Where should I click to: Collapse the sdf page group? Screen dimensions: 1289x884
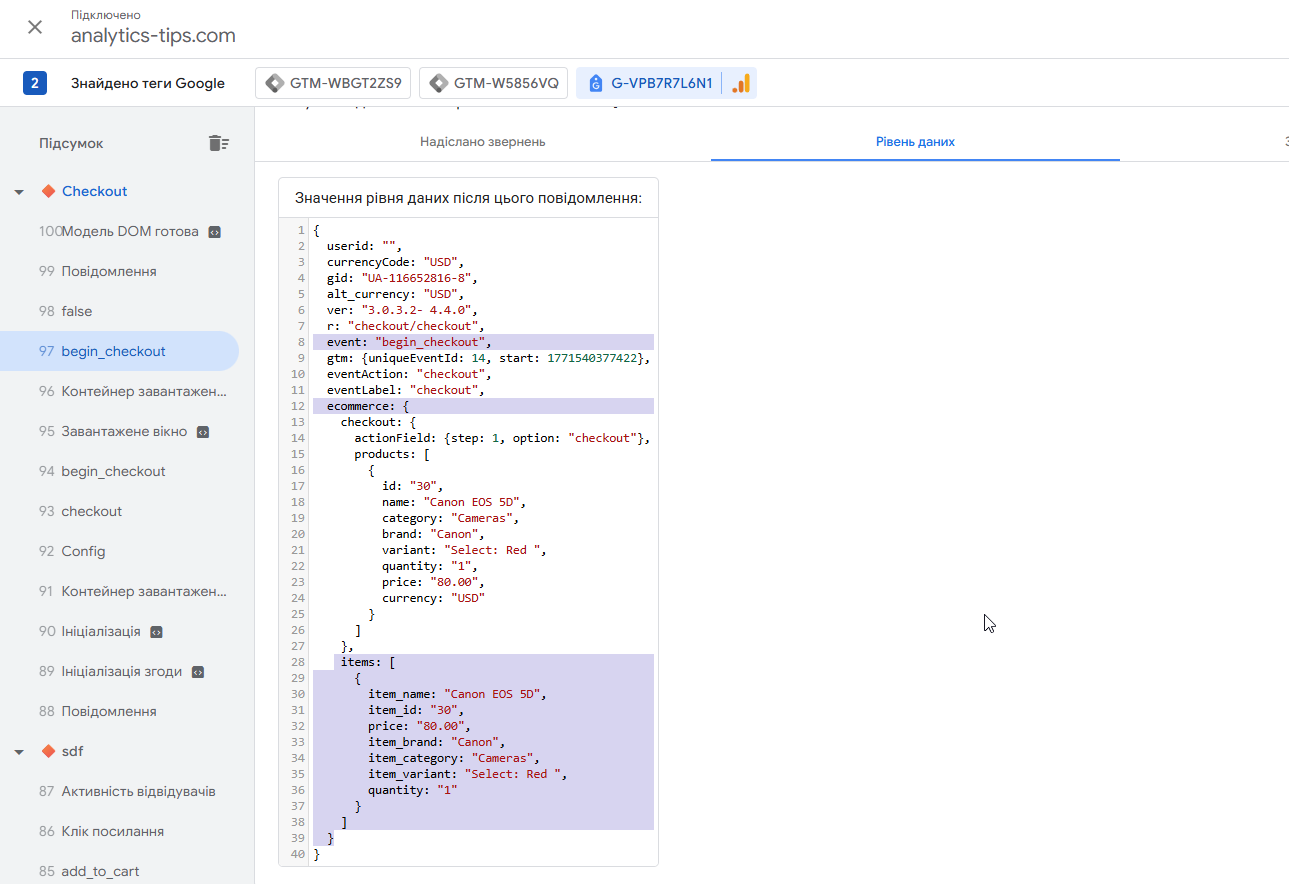(19, 752)
